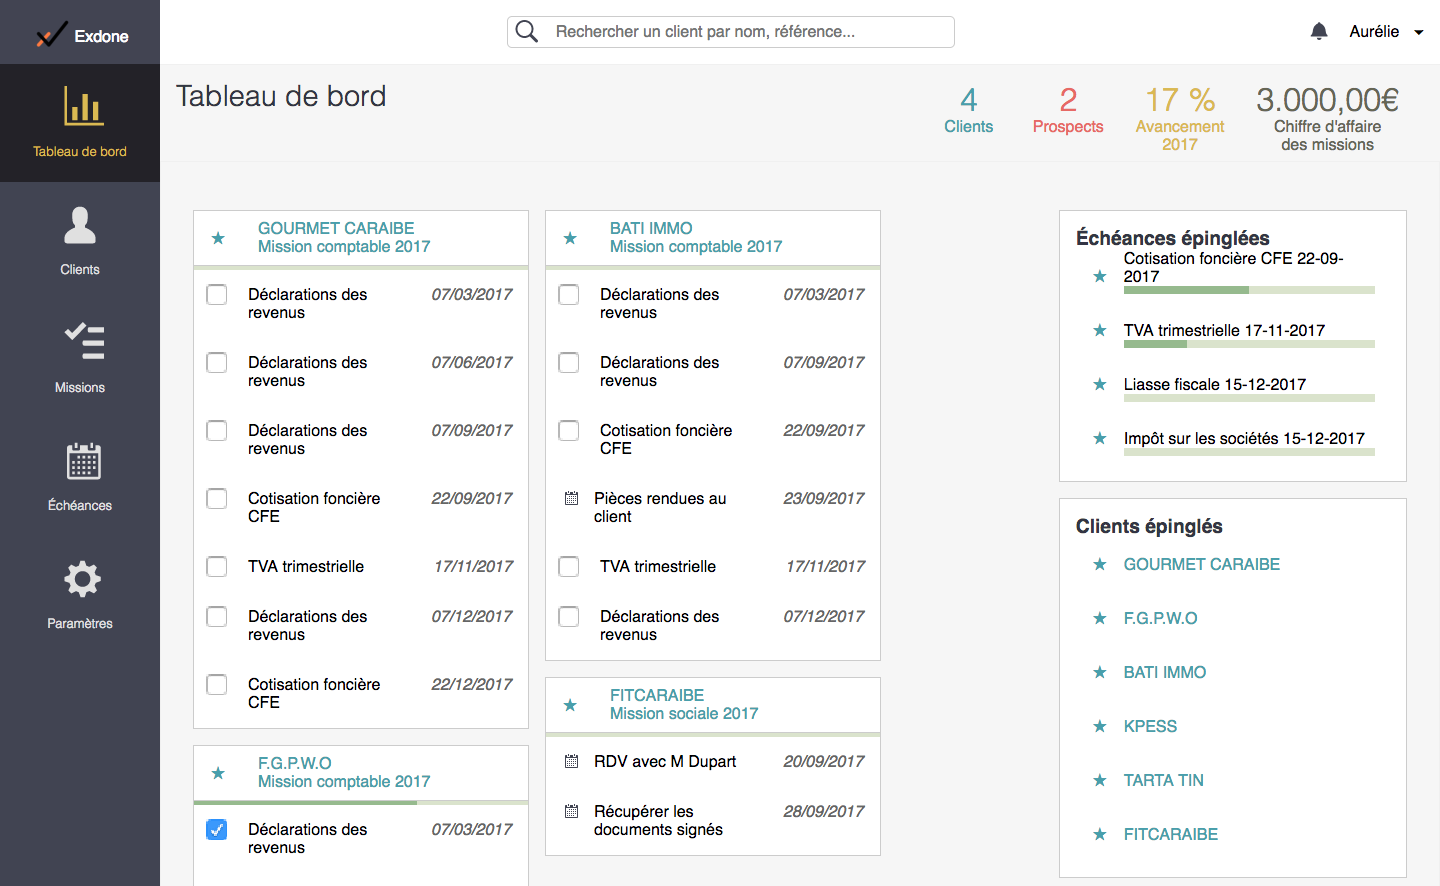Click the Exdone logo checkmark icon
1440x886 pixels.
[x=51, y=35]
